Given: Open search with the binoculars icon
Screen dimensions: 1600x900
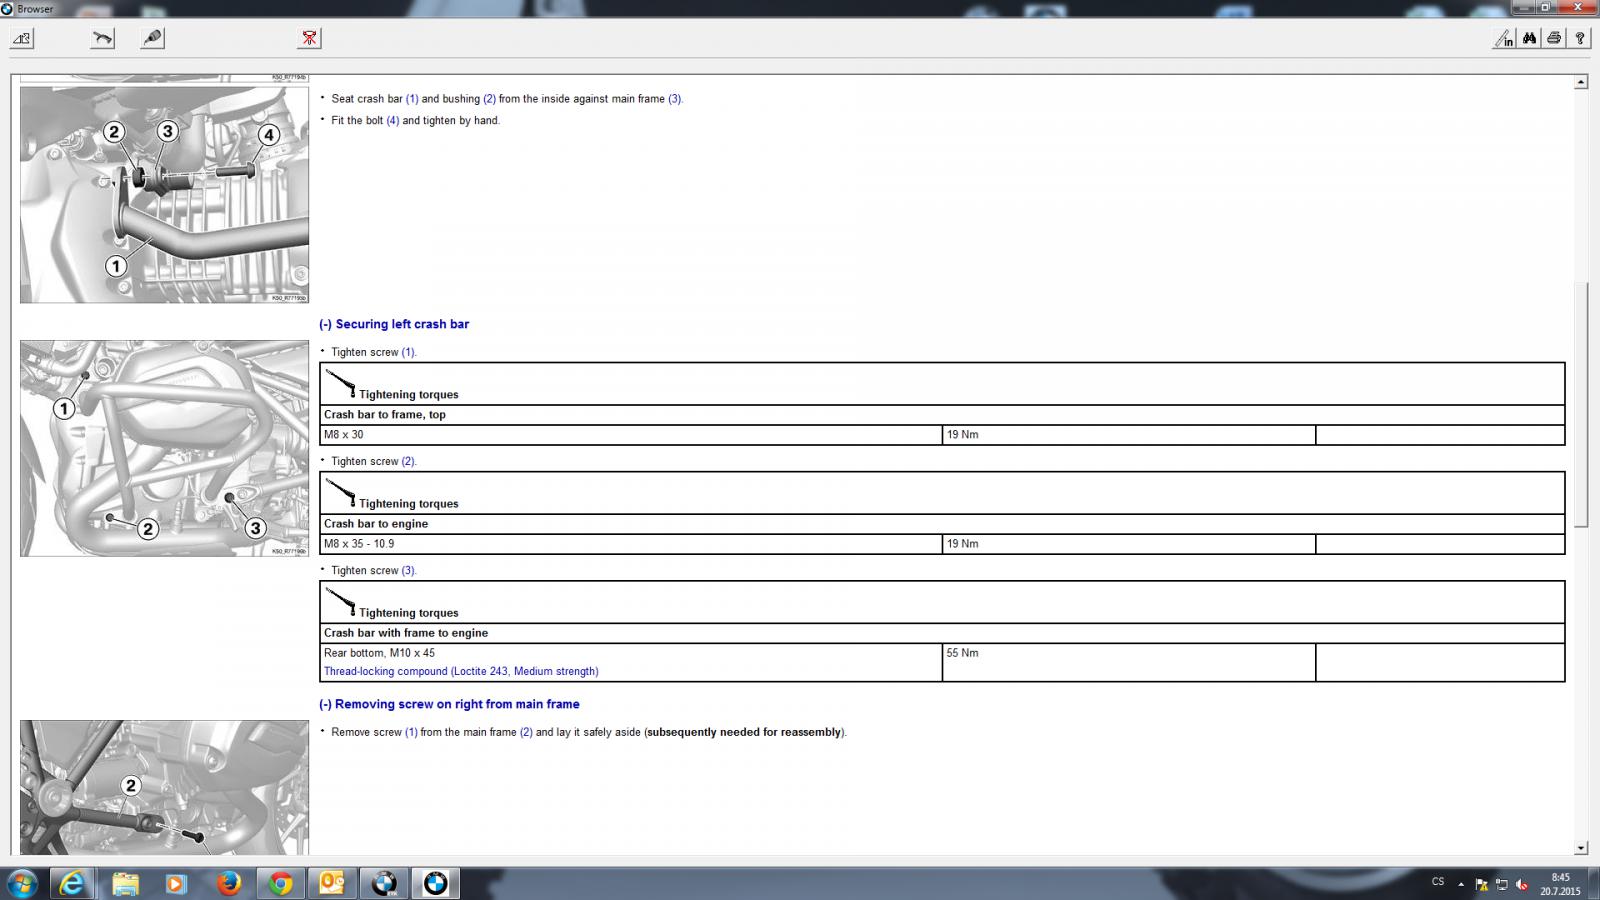Looking at the screenshot, I should [x=1529, y=38].
